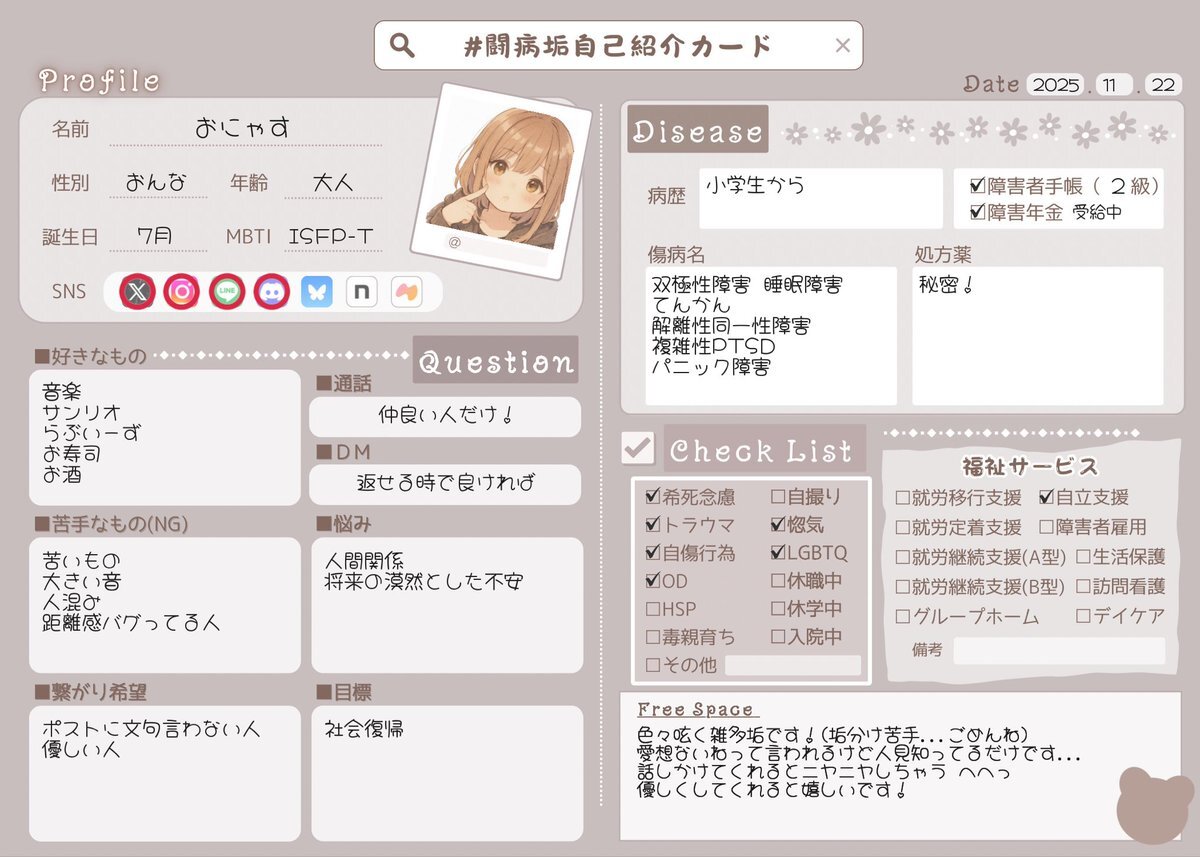Click the その他 text input field
The height and width of the screenshot is (857, 1200).
793,665
